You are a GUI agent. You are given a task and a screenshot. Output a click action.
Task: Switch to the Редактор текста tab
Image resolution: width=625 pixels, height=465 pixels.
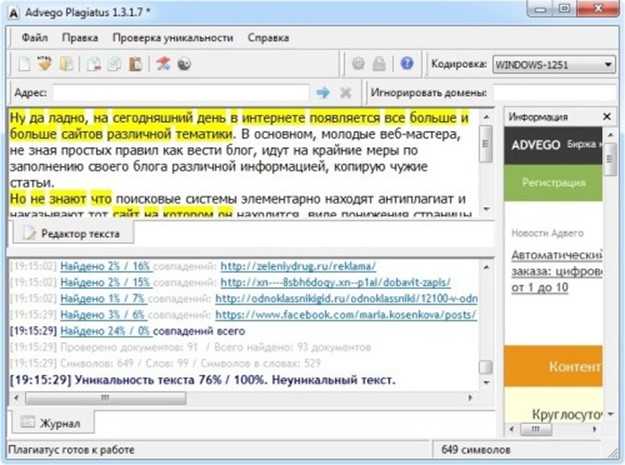[73, 233]
